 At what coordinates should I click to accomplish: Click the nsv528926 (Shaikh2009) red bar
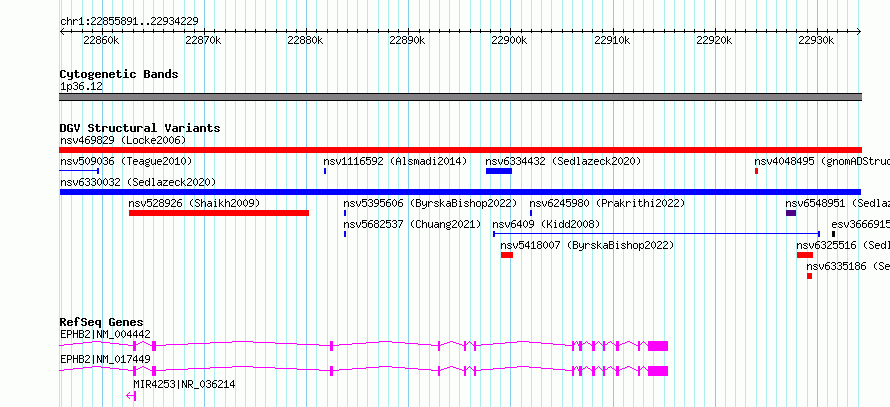[x=219, y=213]
